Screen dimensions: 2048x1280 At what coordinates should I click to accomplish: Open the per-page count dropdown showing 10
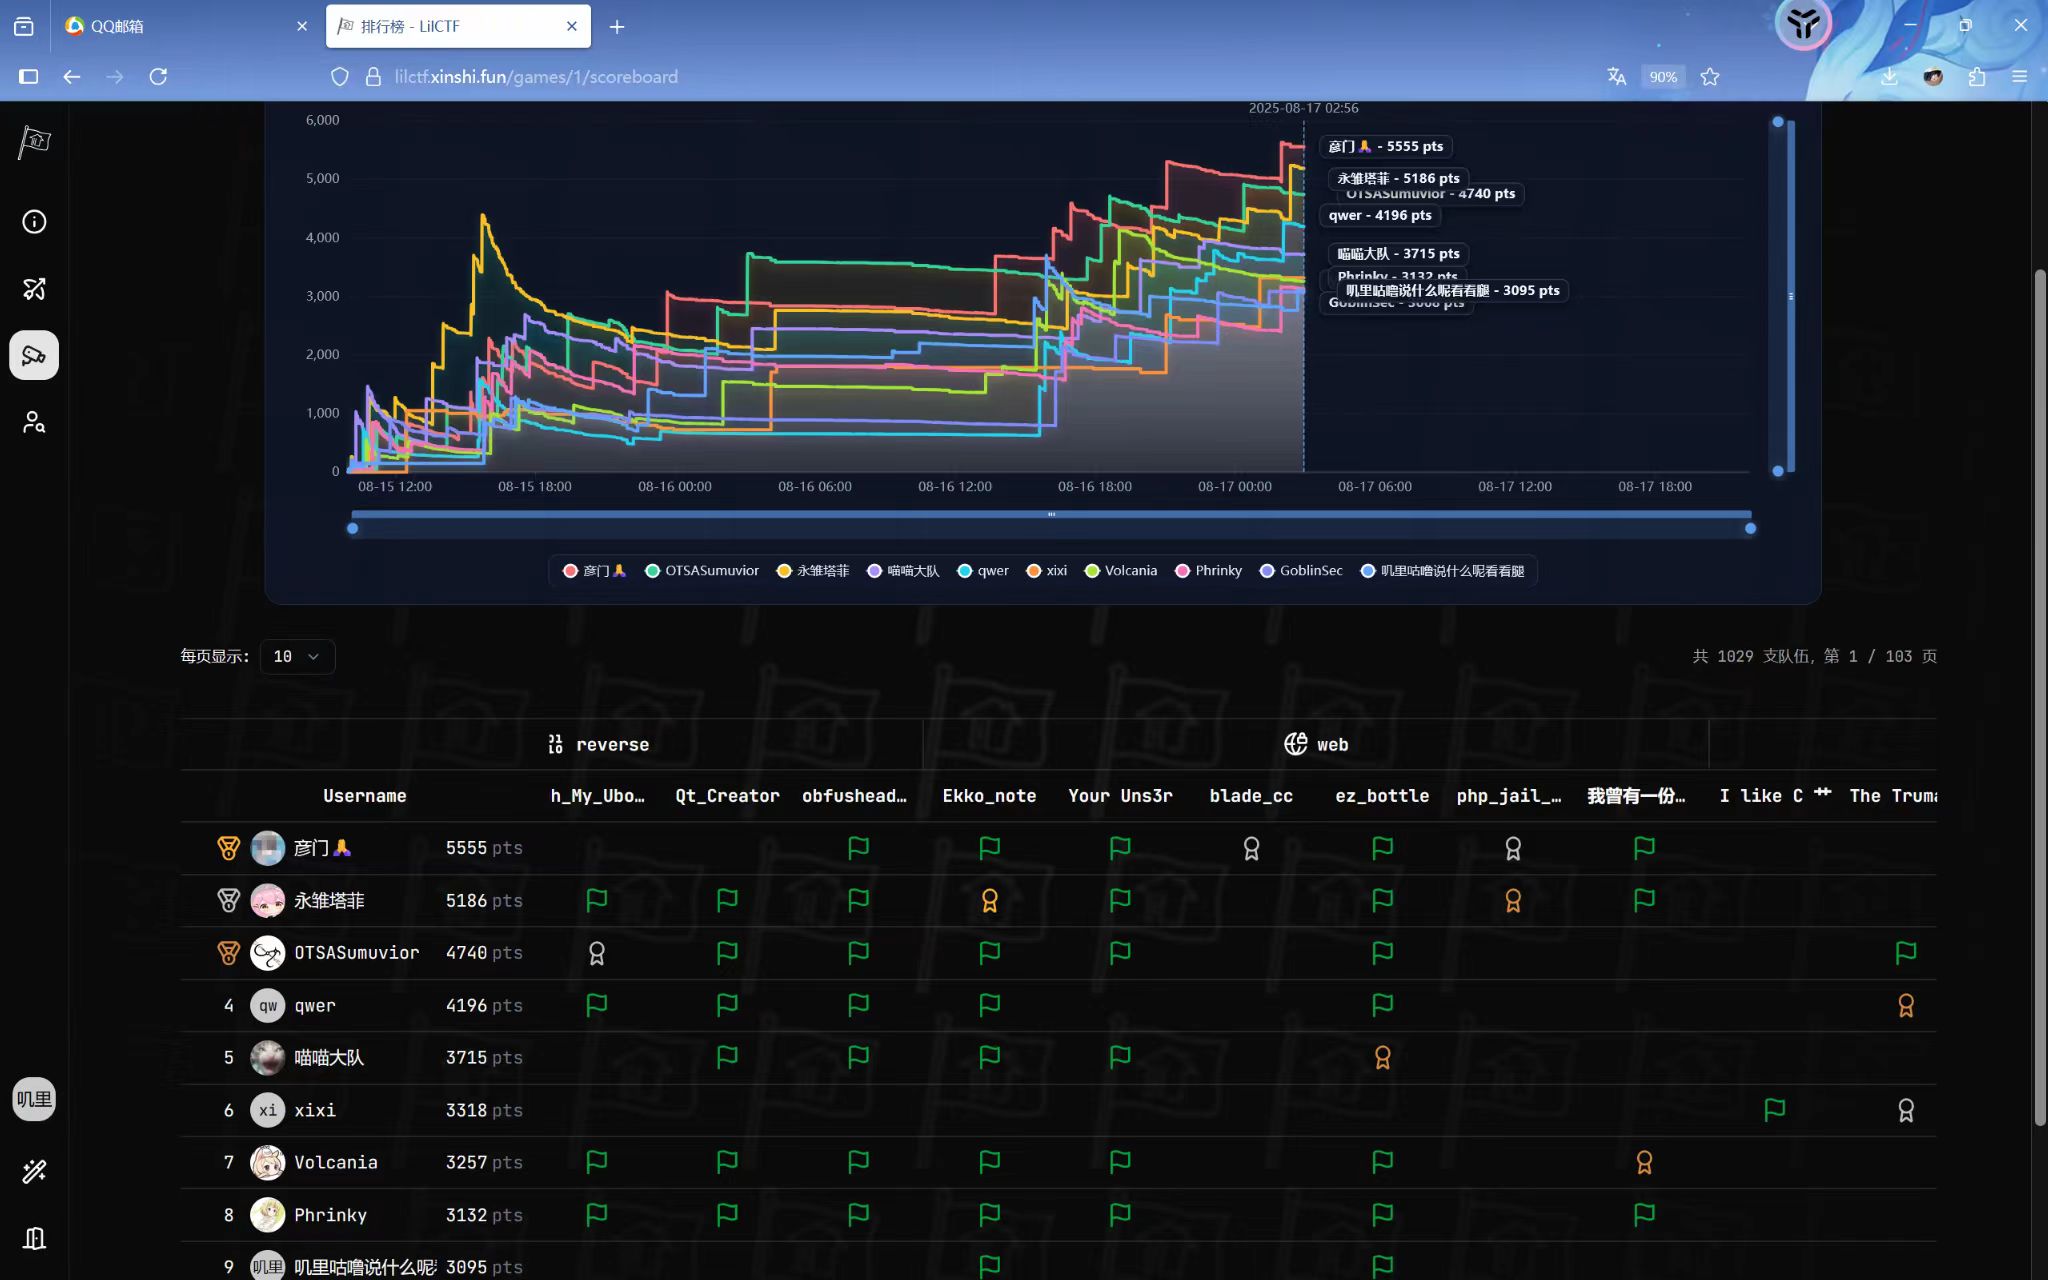(x=297, y=657)
